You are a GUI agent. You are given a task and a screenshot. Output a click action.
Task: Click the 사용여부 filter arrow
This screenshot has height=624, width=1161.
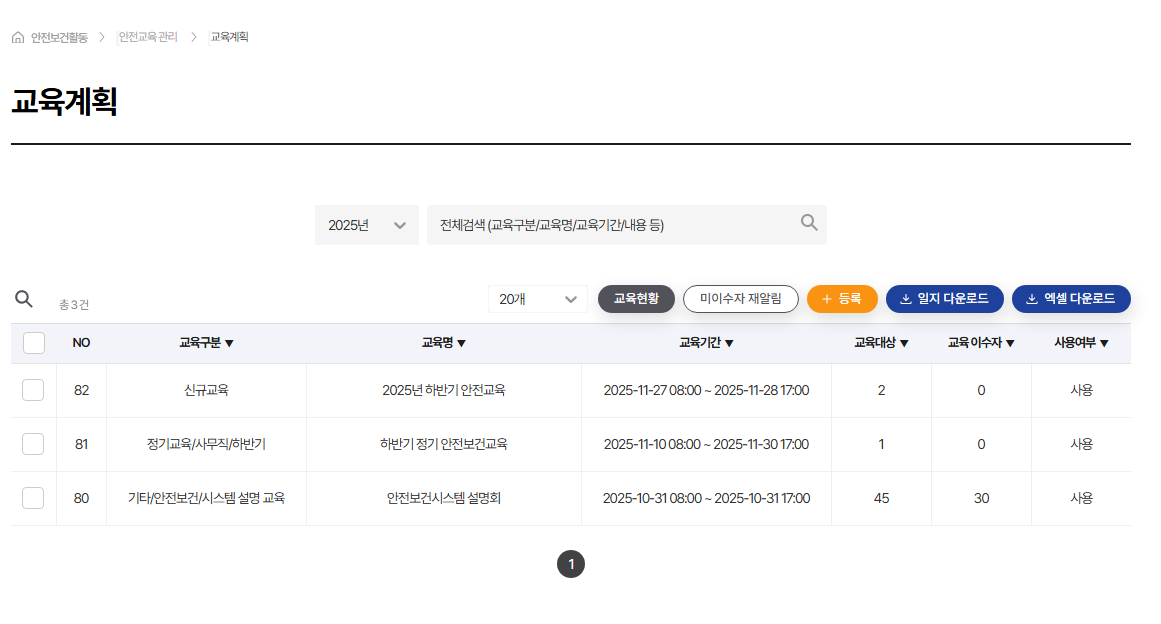1104,344
